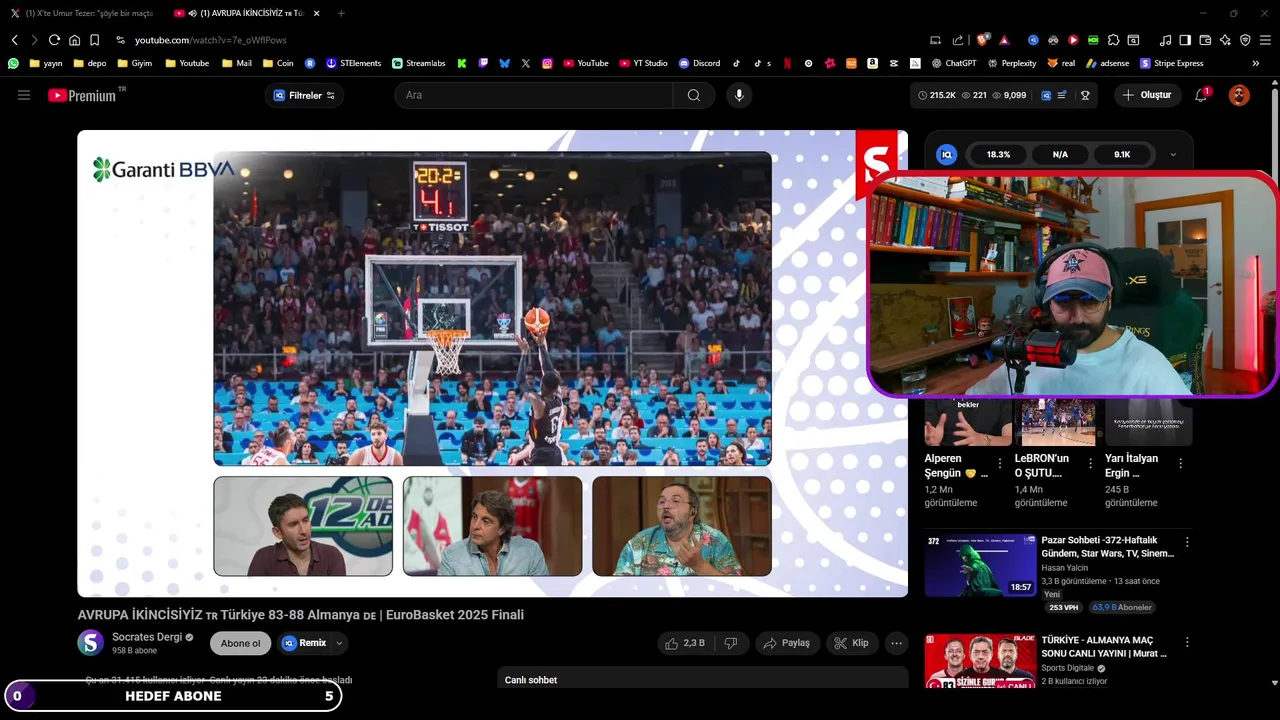The width and height of the screenshot is (1280, 720).
Task: Open the Discord bookmark
Action: [700, 63]
